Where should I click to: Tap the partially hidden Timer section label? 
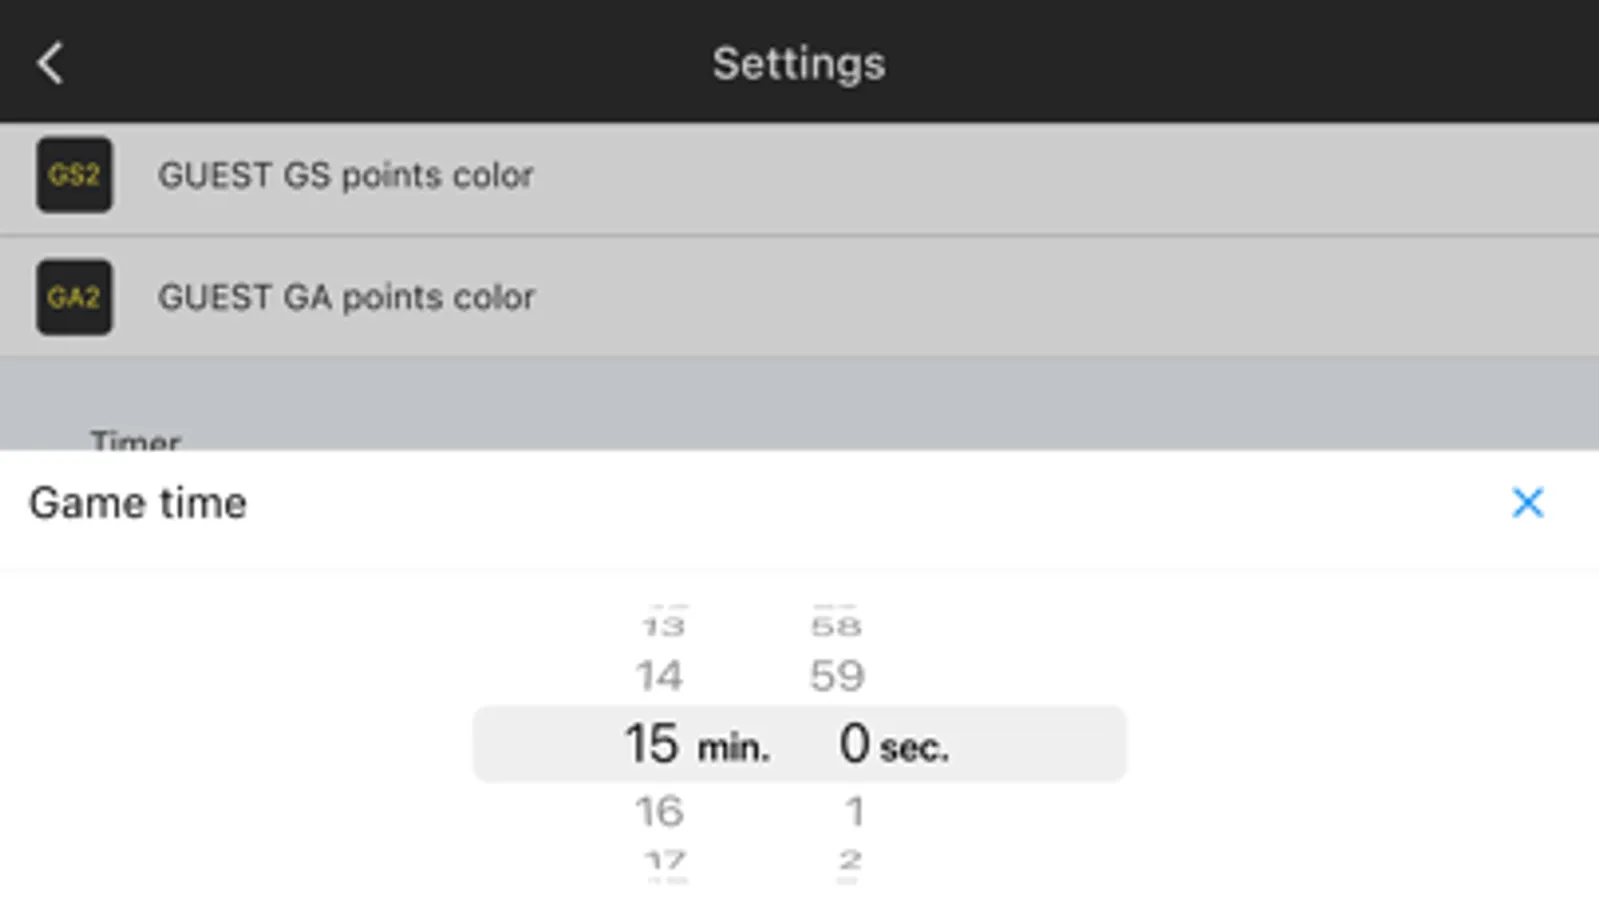tap(135, 440)
